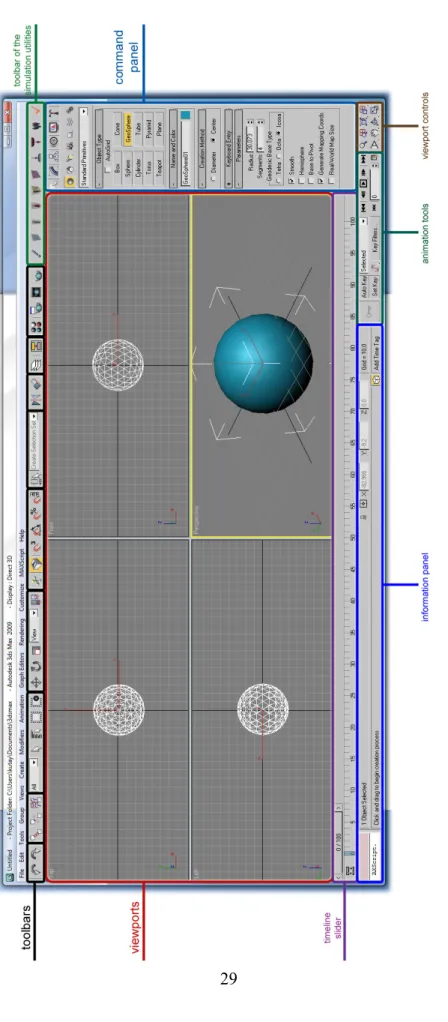Screen dimensions: 448x1022
Task: Open the 'View' reference coordinate dropdown
Action: (x=36, y=626)
